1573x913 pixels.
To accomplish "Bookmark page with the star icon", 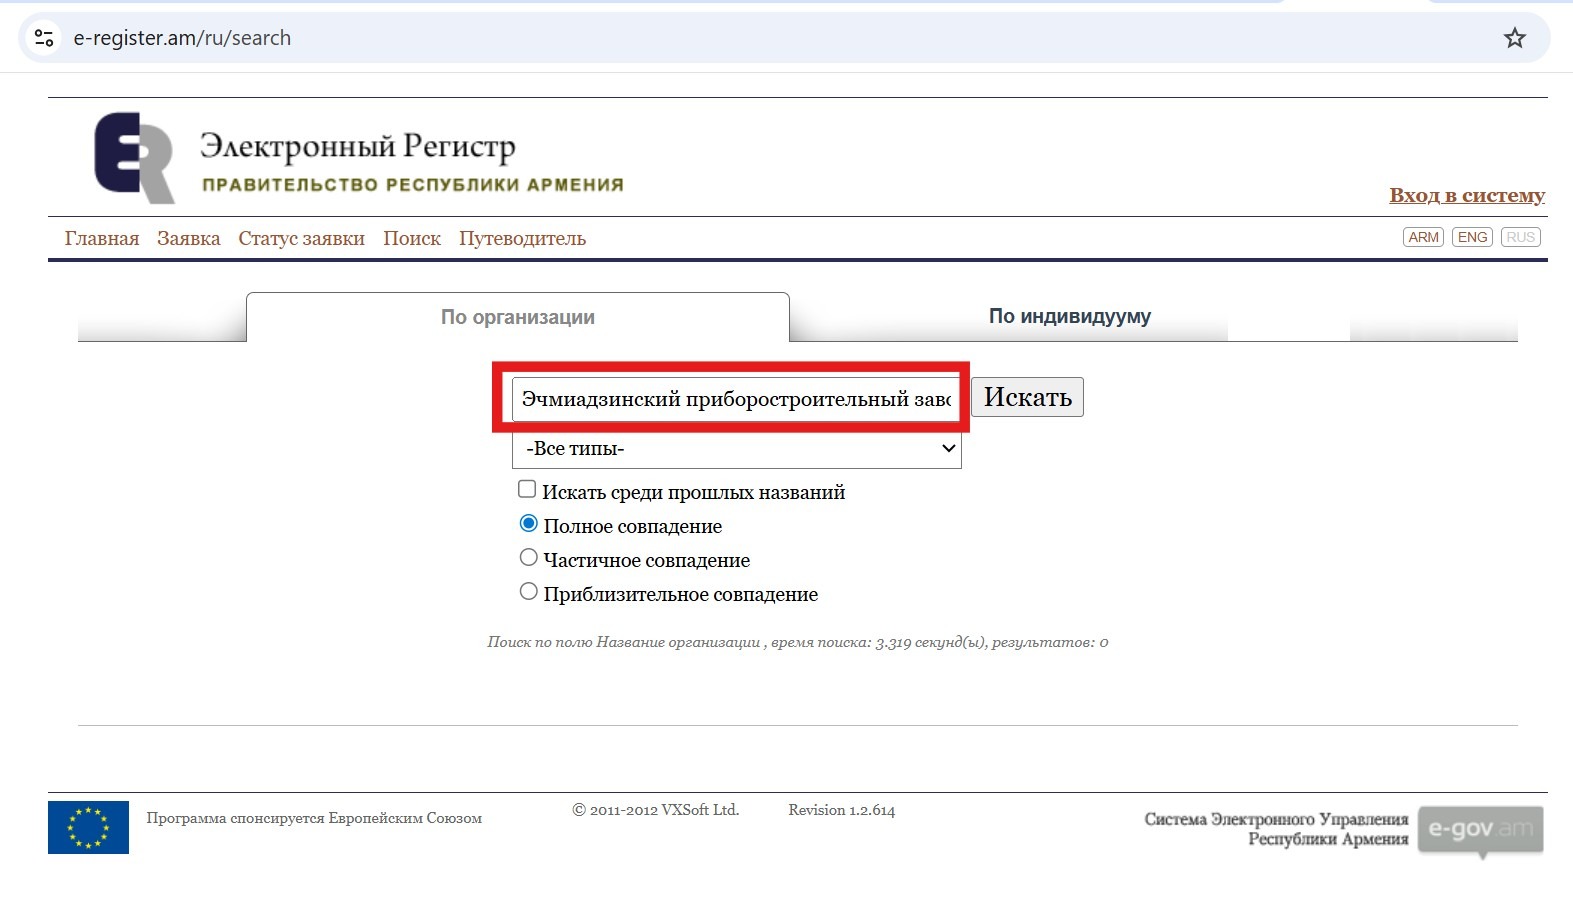I will coord(1514,38).
